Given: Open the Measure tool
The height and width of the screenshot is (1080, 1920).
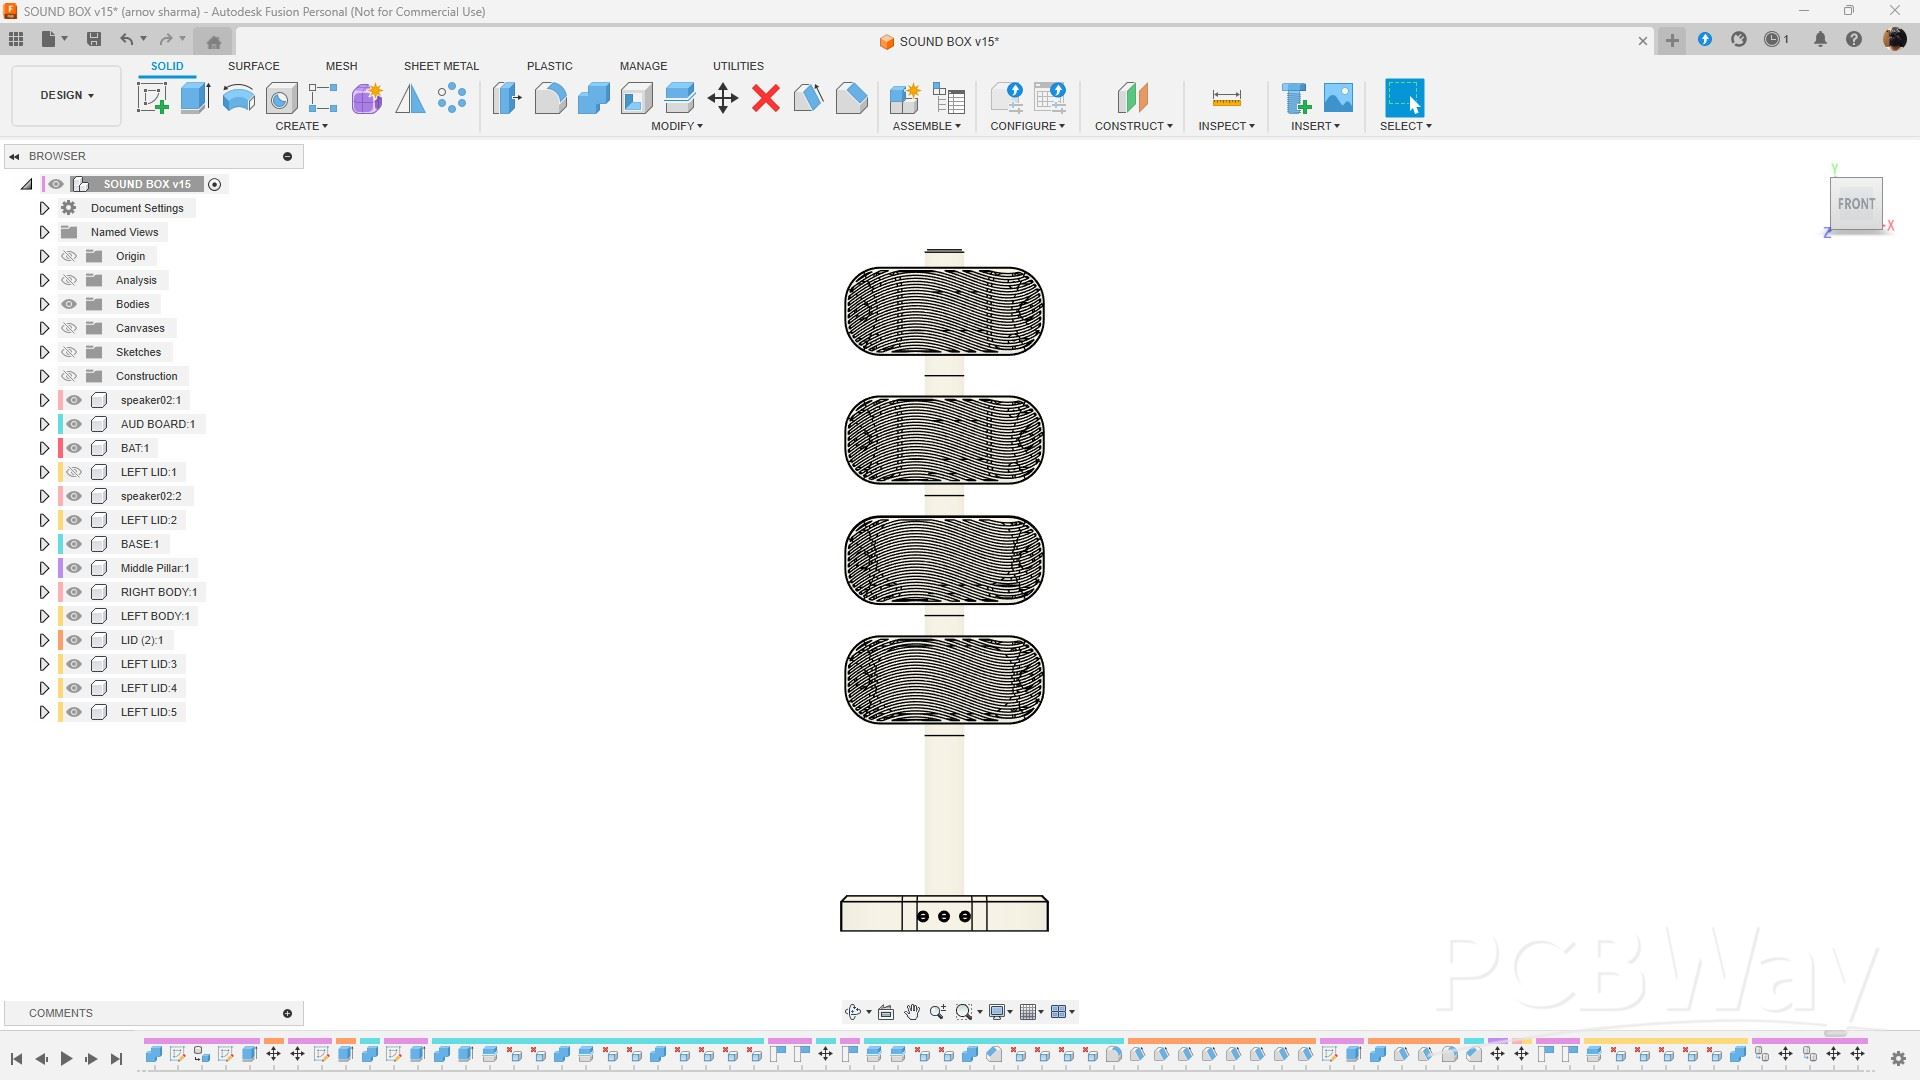Looking at the screenshot, I should click(1226, 98).
